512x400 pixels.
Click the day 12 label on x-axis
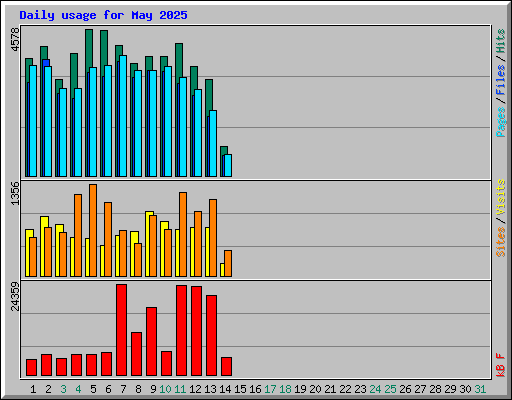point(195,389)
